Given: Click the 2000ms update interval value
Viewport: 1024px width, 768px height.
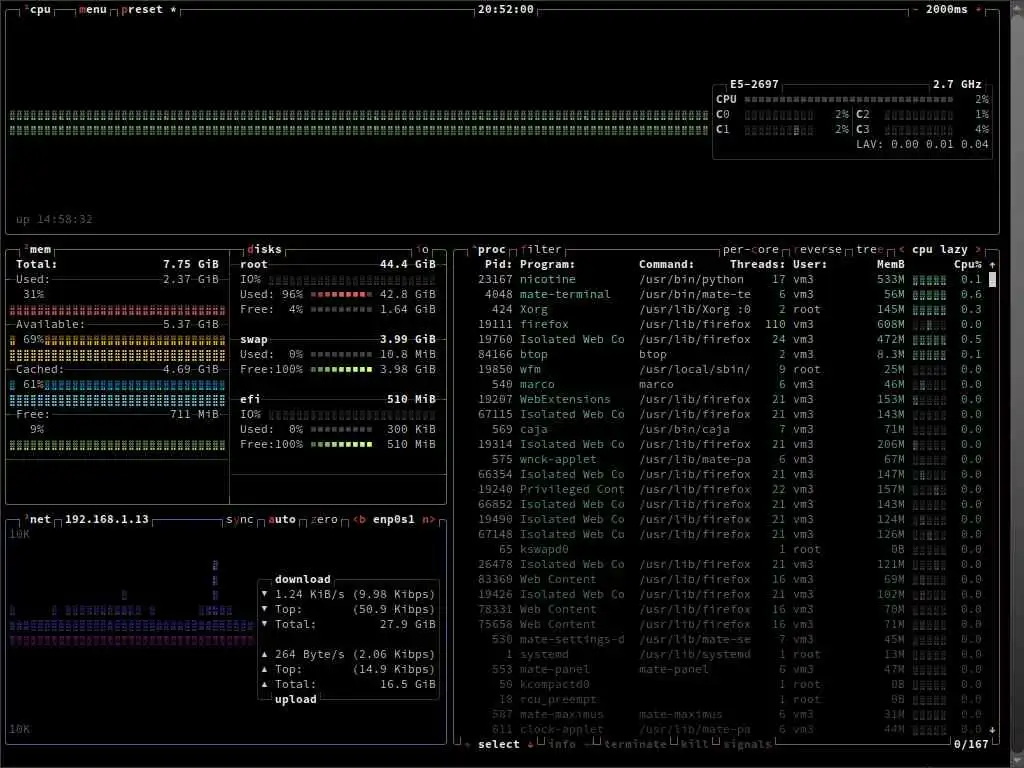Looking at the screenshot, I should tap(946, 10).
